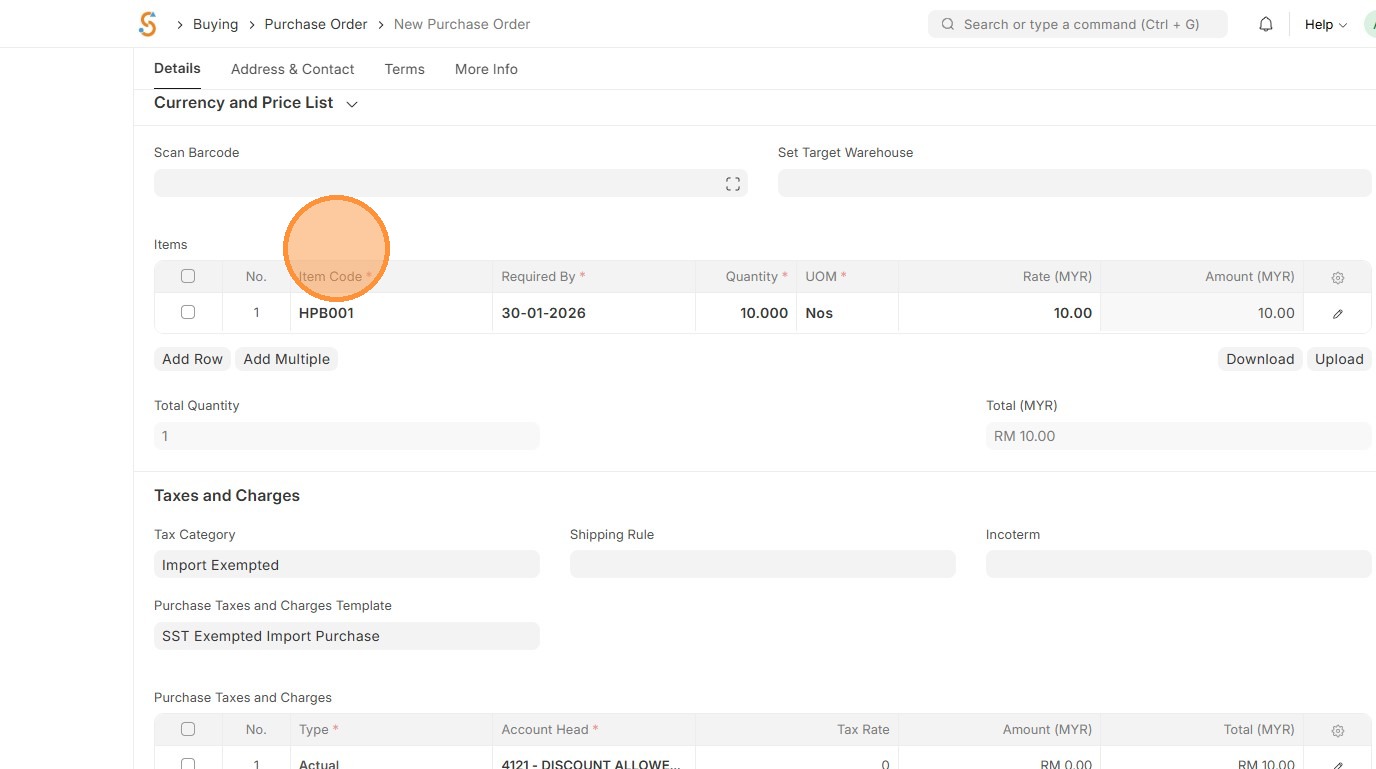Click the 30-01-2026 Required By cell

click(x=594, y=313)
